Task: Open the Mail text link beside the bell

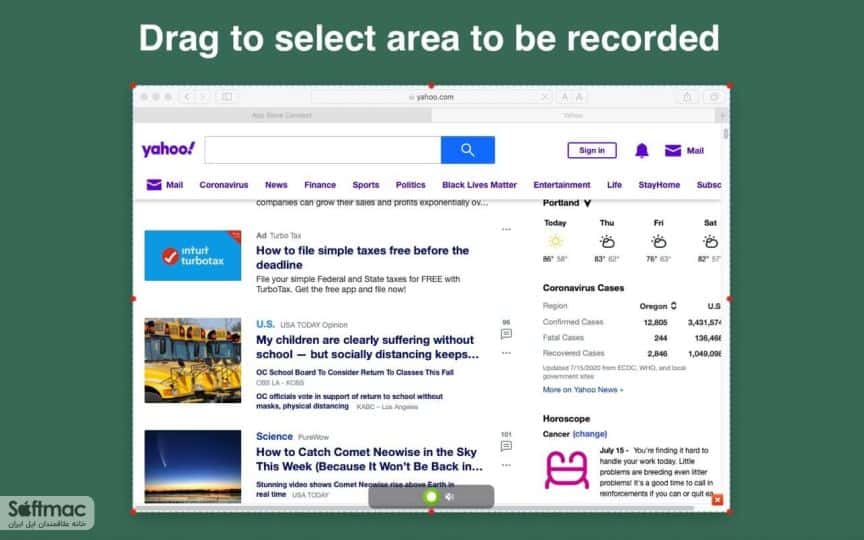Action: [x=695, y=150]
